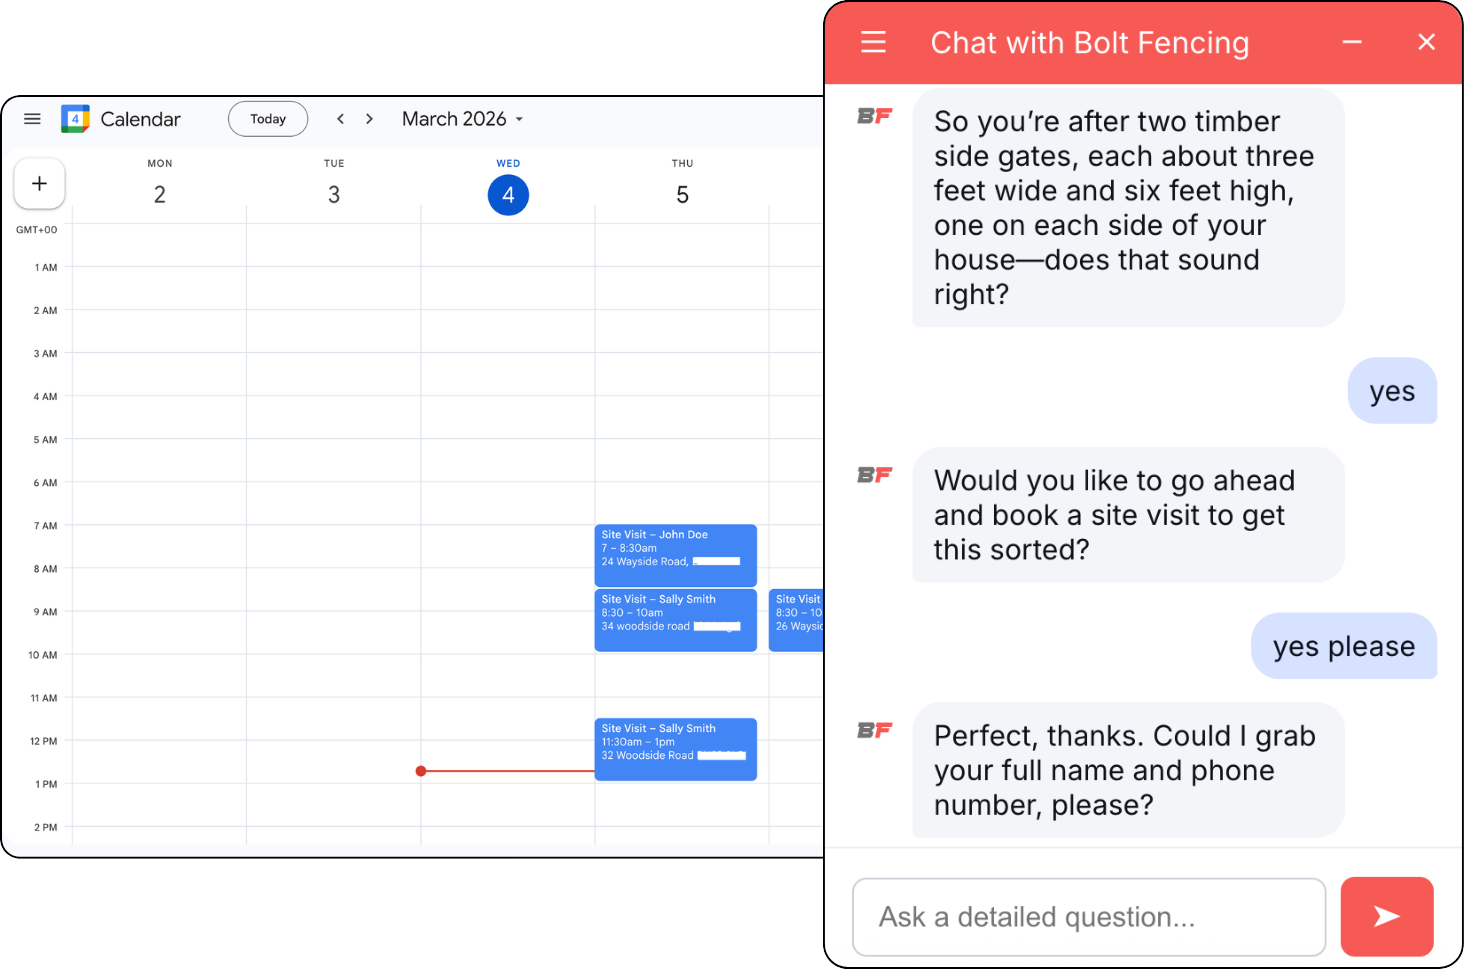Go to the previous week arrow
The height and width of the screenshot is (970, 1464).
[341, 119]
